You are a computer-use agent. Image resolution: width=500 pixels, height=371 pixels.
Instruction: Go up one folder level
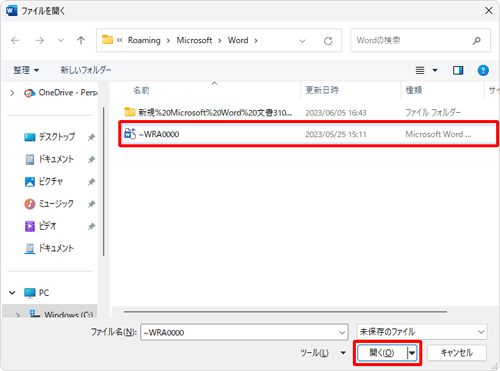(x=81, y=41)
